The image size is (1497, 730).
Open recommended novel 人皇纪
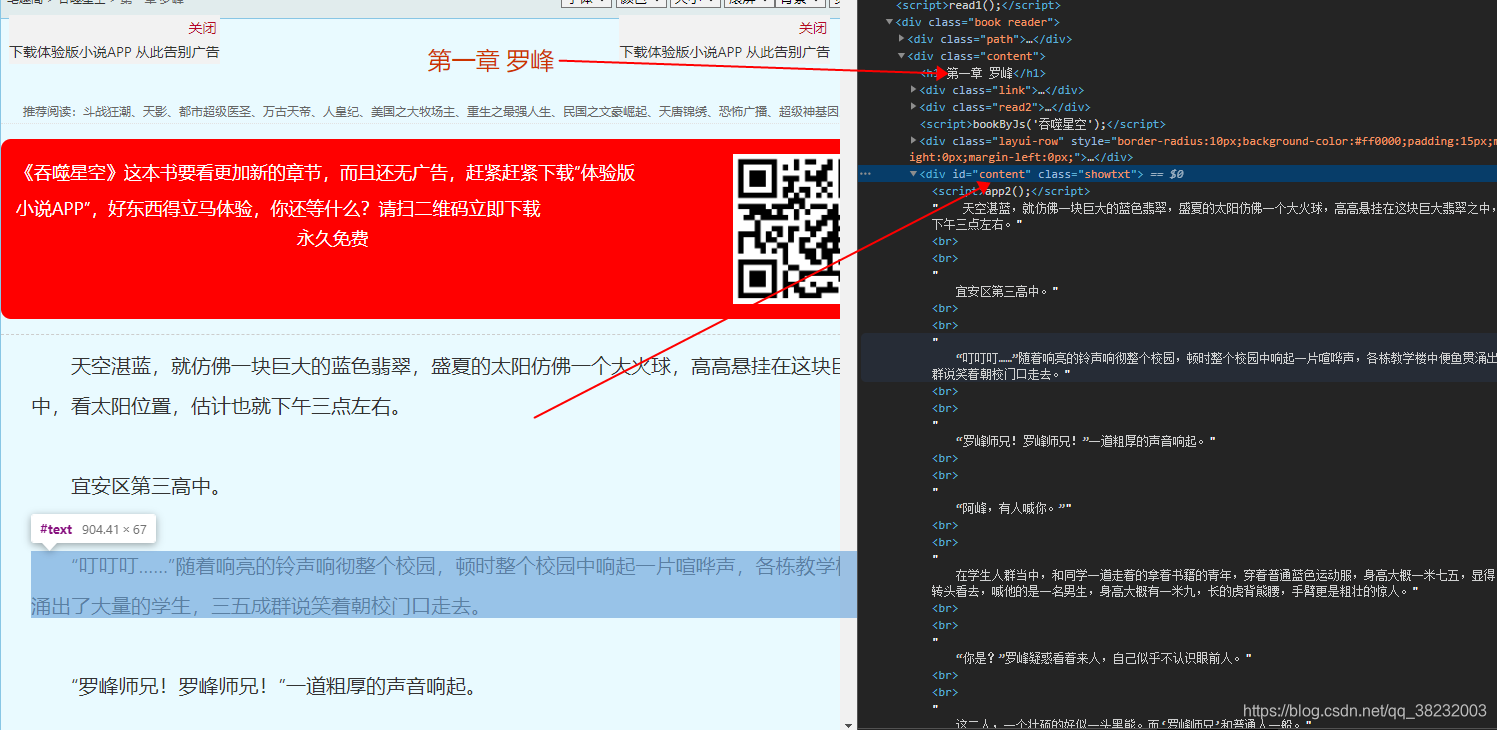tap(341, 111)
